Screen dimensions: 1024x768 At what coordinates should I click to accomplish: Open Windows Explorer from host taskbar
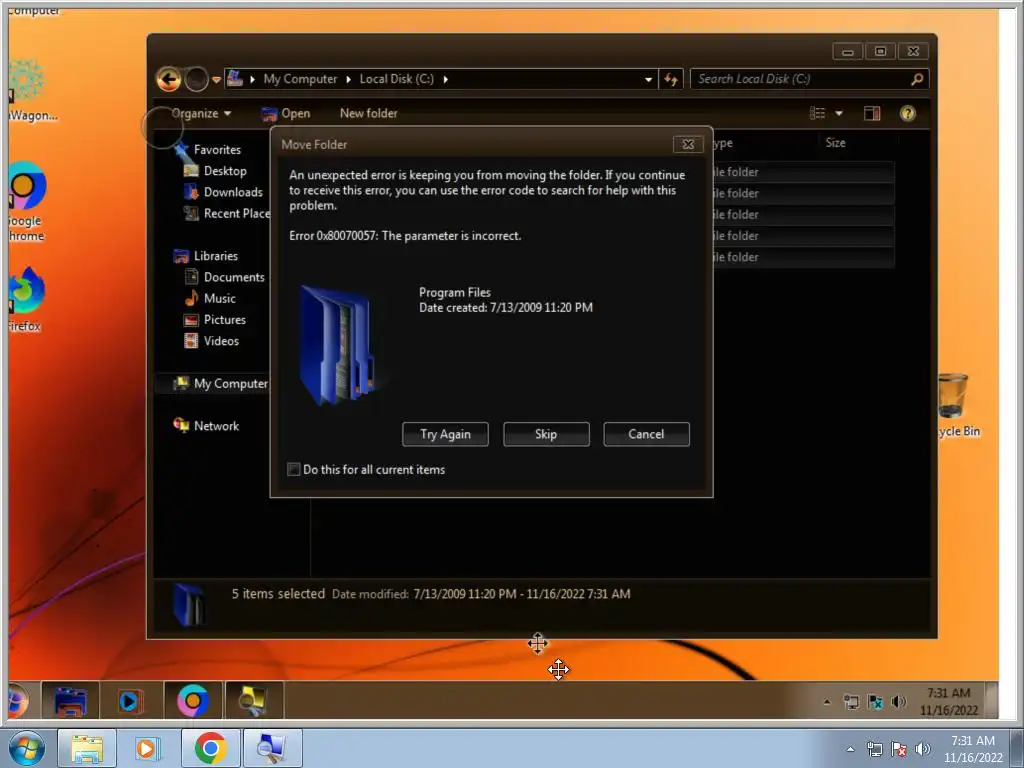point(87,748)
